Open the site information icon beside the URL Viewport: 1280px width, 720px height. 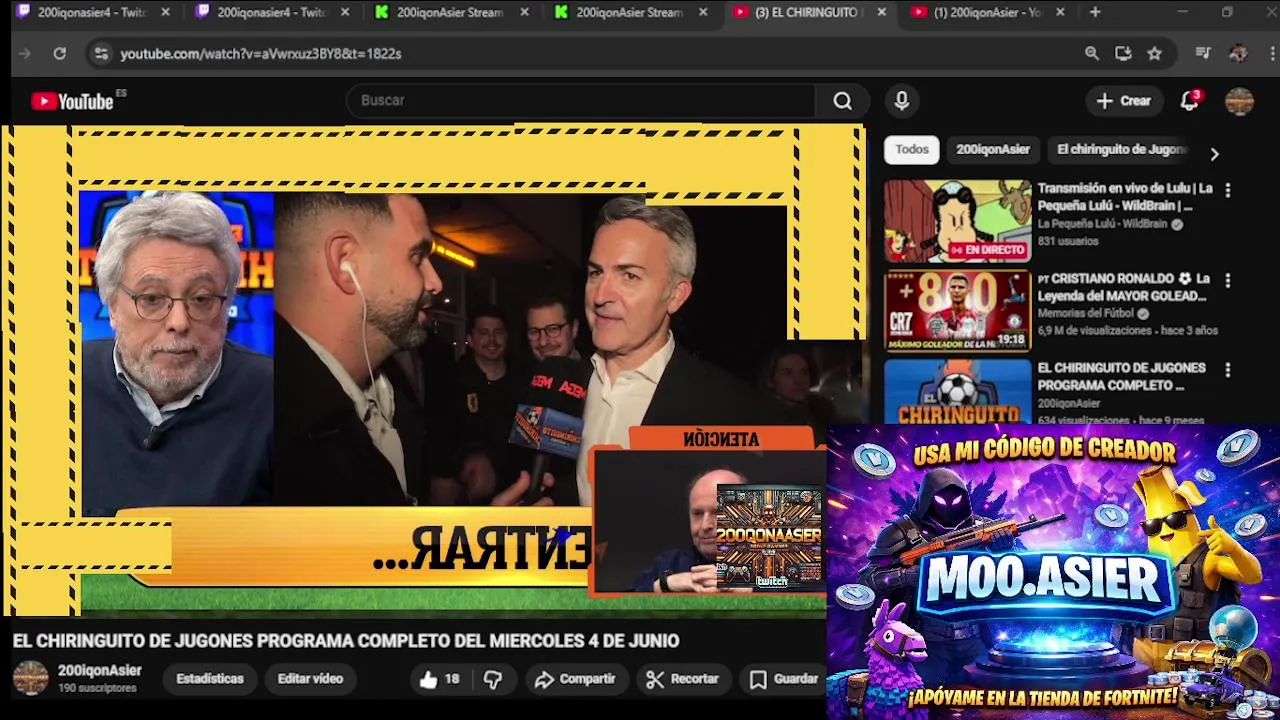[101, 54]
